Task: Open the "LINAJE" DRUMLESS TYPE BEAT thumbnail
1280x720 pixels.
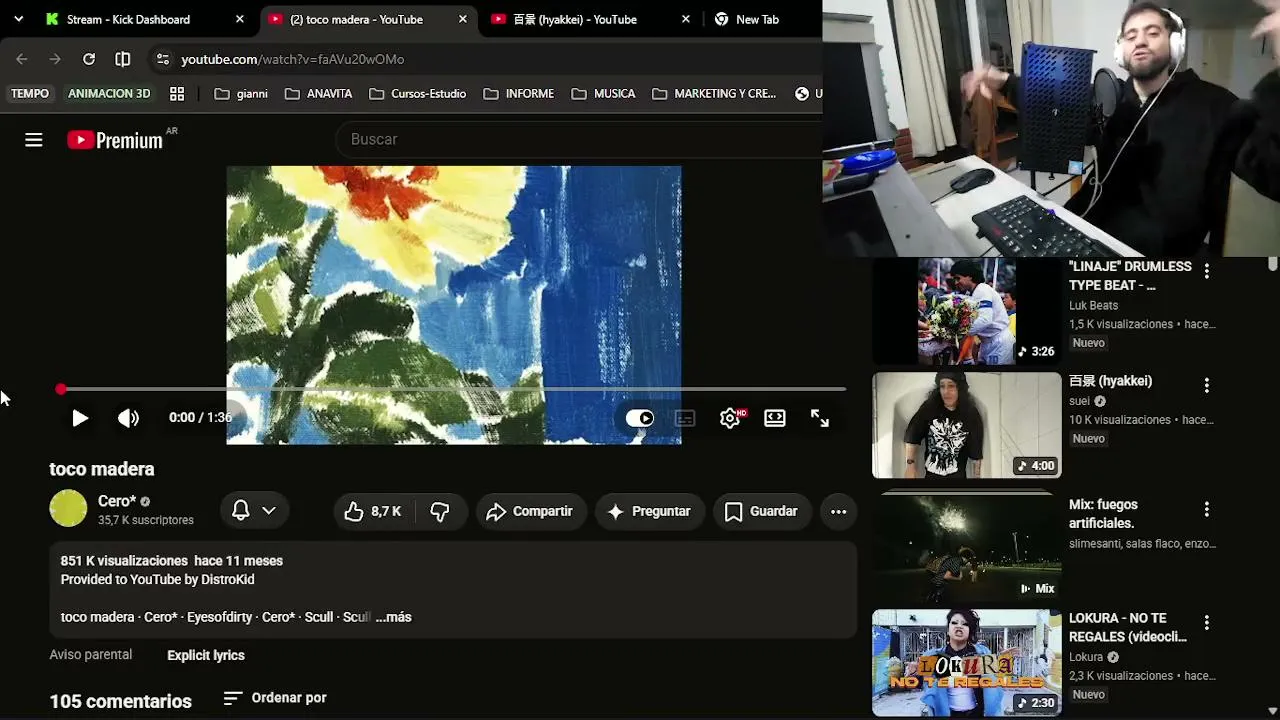Action: (966, 311)
